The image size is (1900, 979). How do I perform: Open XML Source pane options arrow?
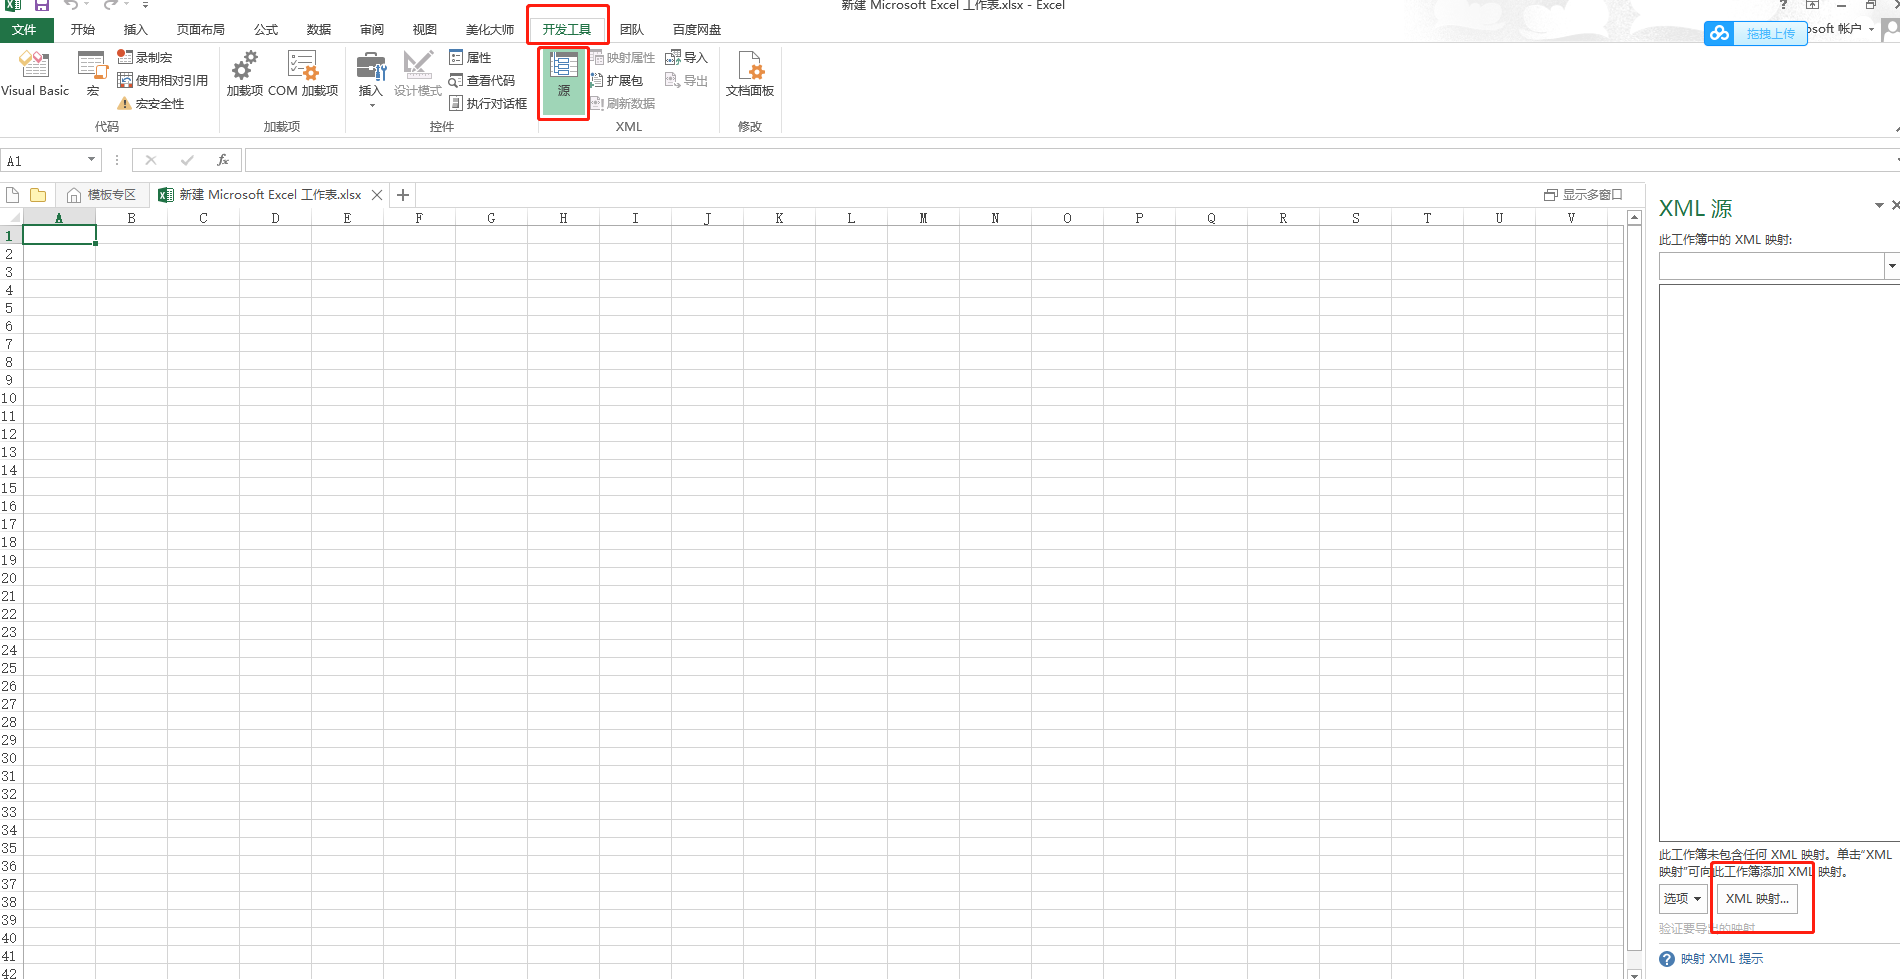1879,205
